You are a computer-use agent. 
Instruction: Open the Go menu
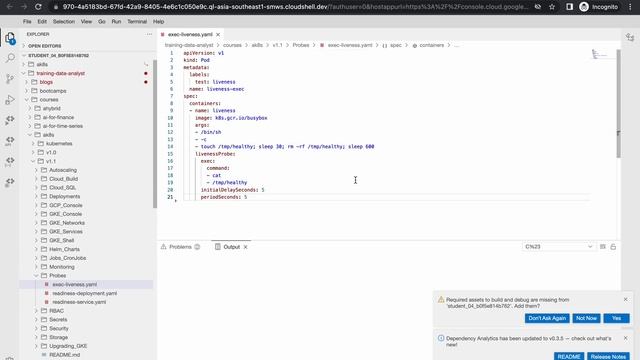pyautogui.click(x=102, y=22)
